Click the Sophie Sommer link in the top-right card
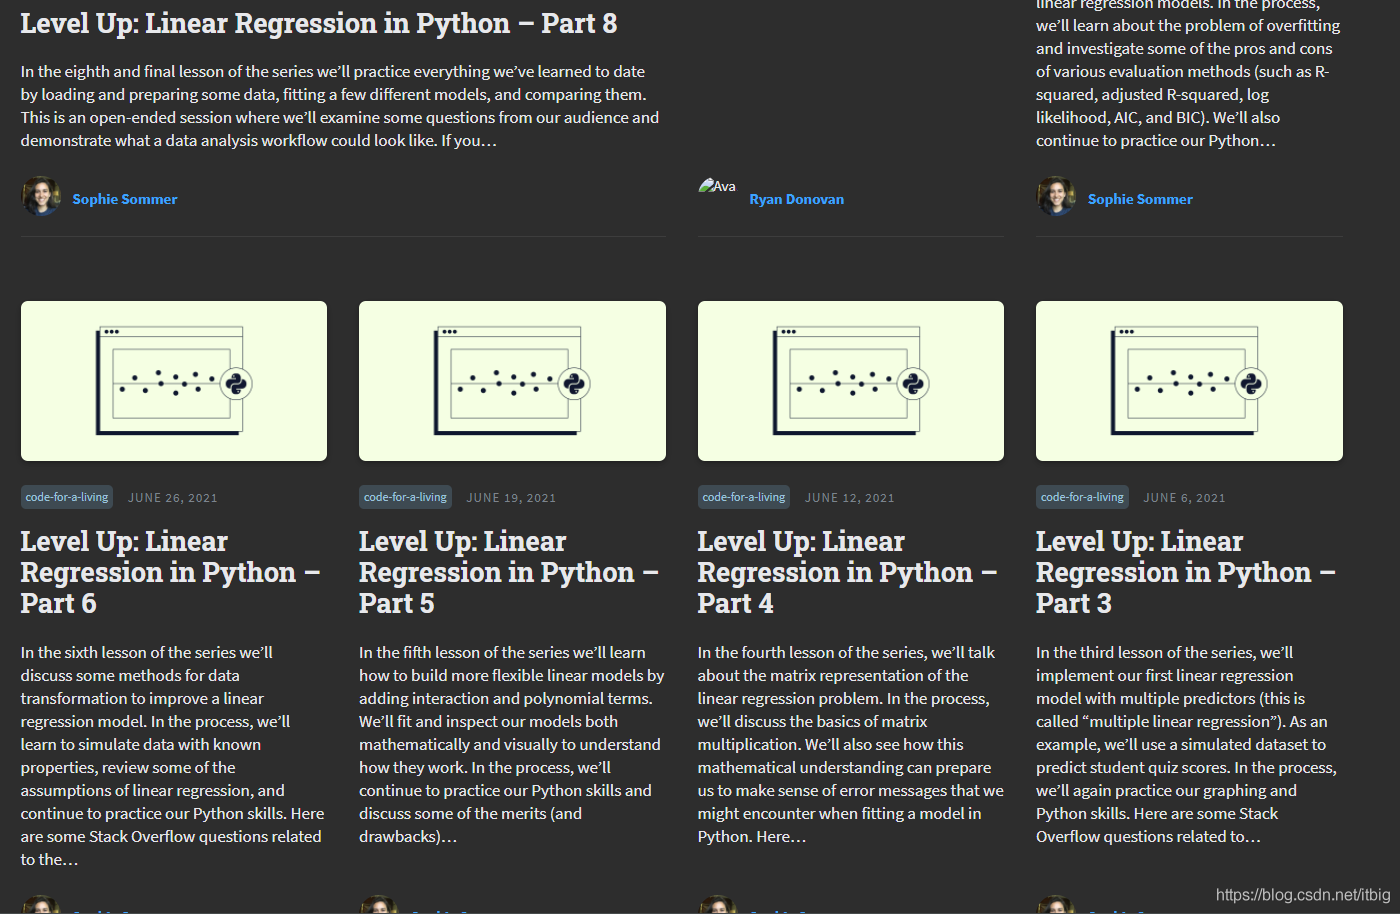This screenshot has width=1400, height=914. [1140, 199]
